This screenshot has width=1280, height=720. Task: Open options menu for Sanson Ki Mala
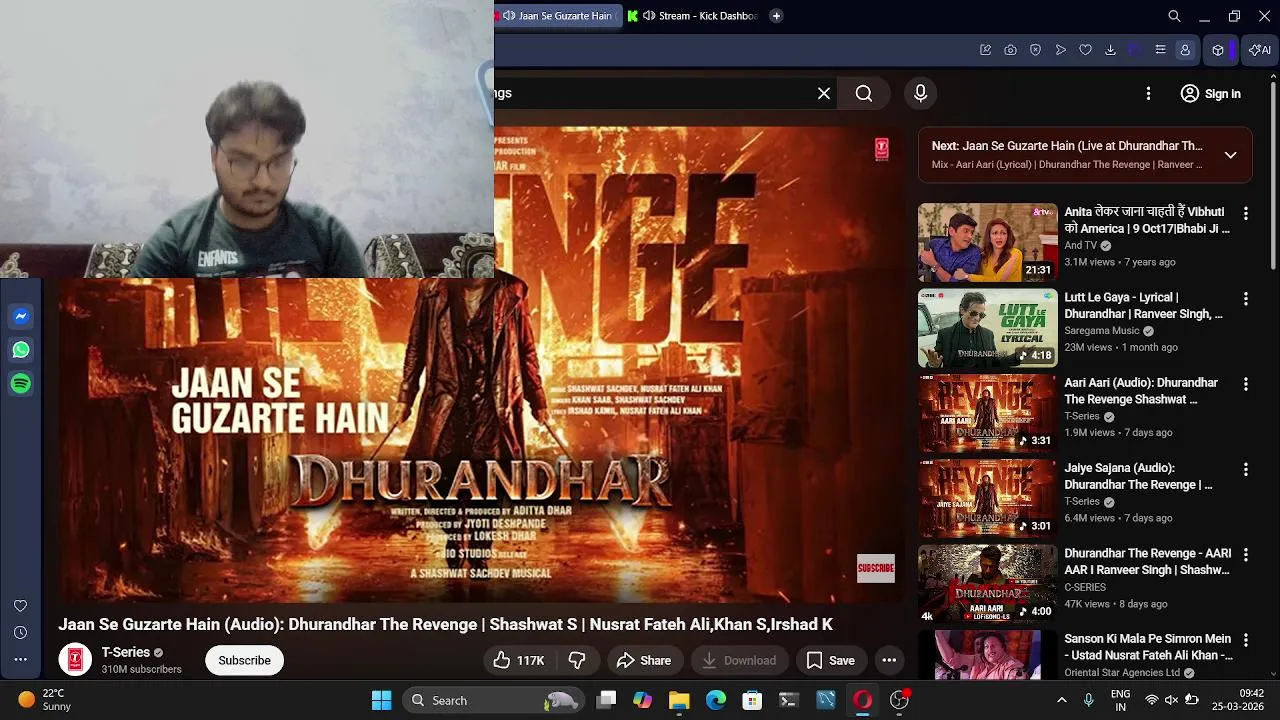pyautogui.click(x=1245, y=640)
